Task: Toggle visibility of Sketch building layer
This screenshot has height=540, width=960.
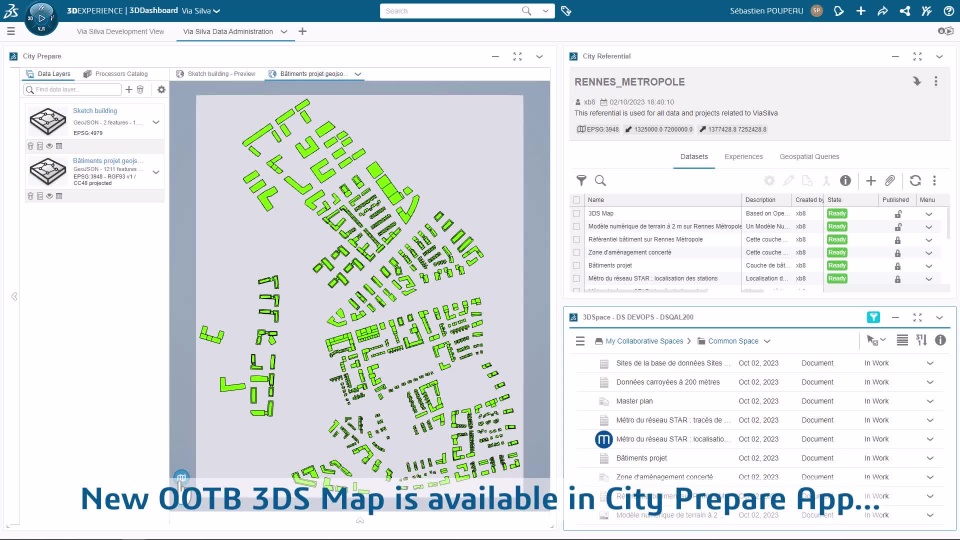Action: [x=50, y=146]
